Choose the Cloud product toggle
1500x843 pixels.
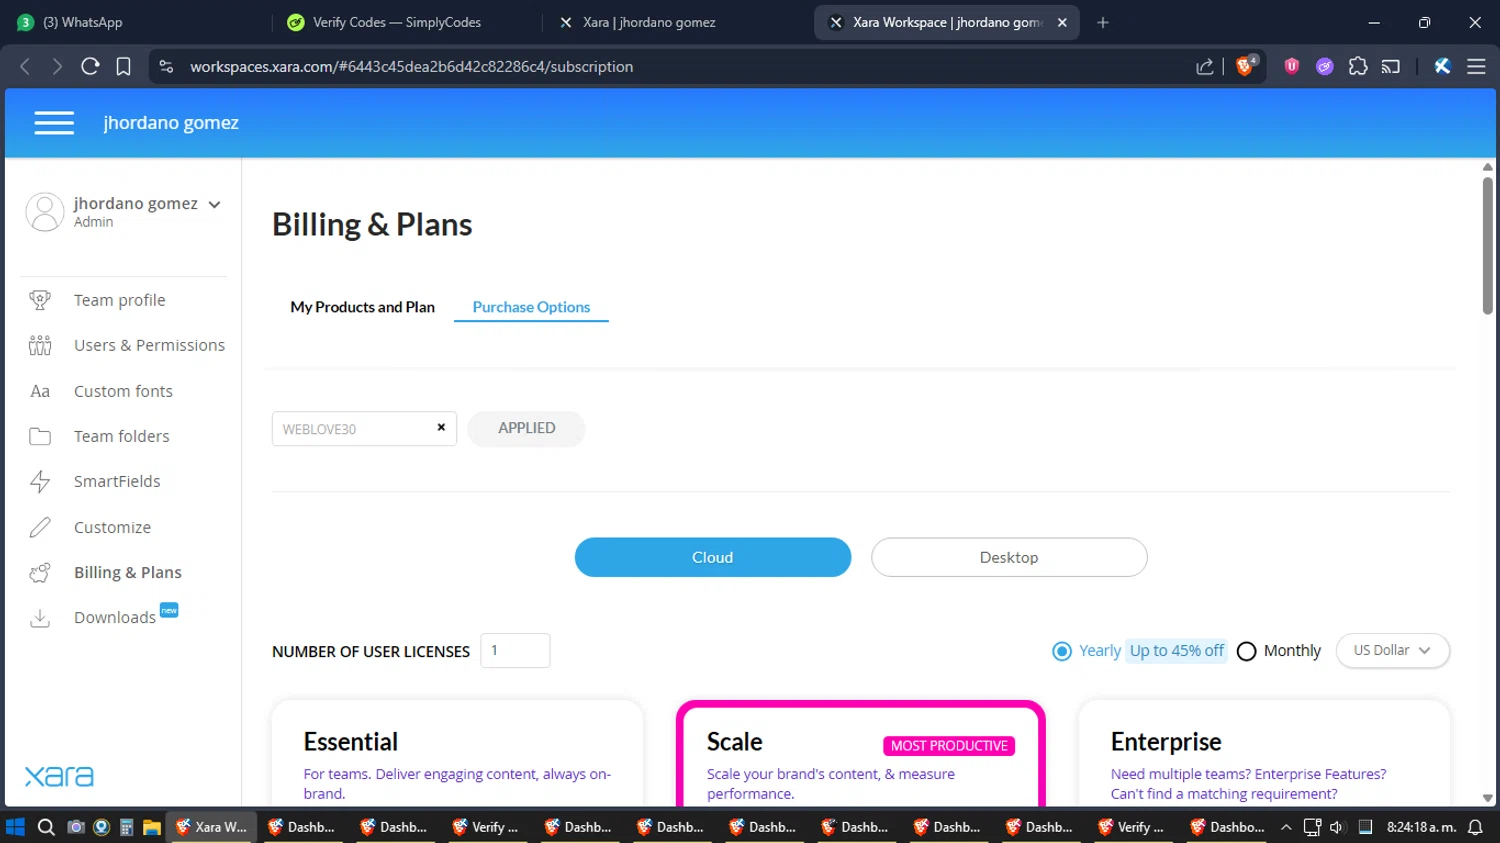point(713,557)
